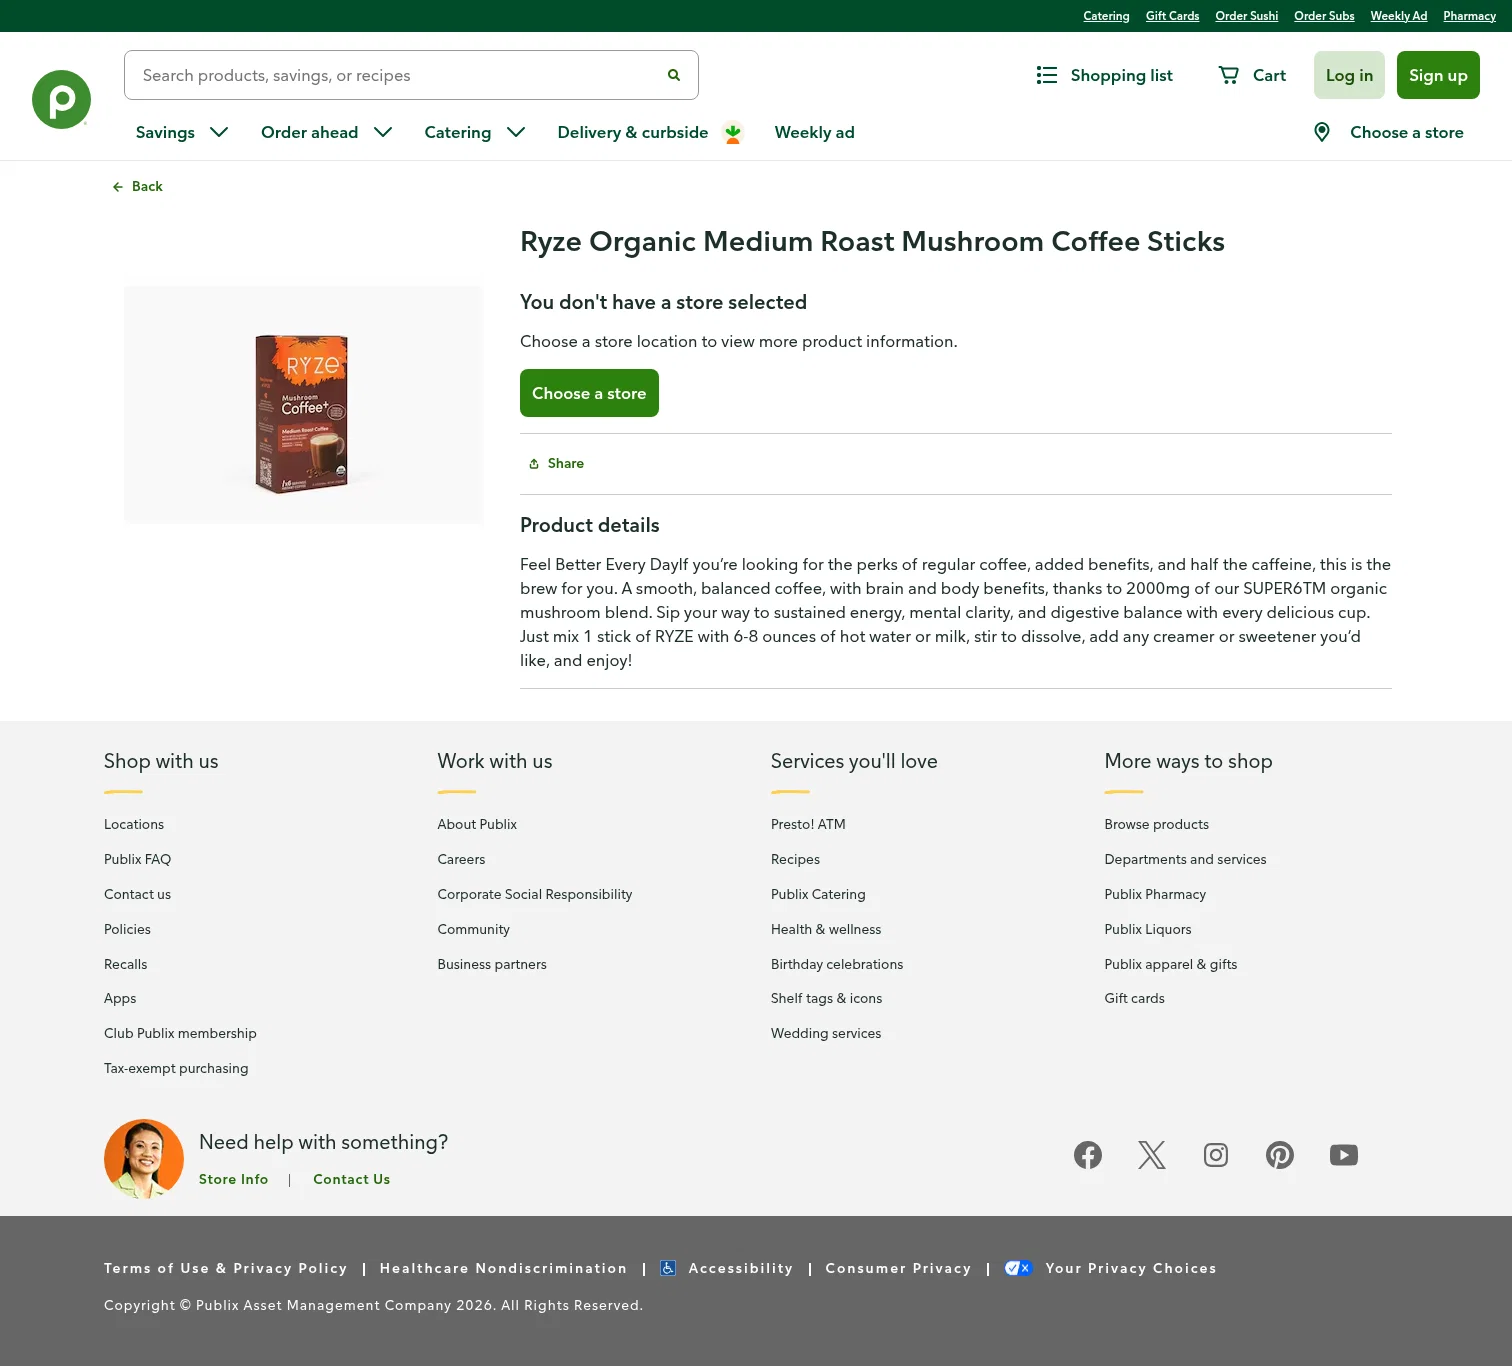
Task: Click the Log in button
Action: 1350,75
